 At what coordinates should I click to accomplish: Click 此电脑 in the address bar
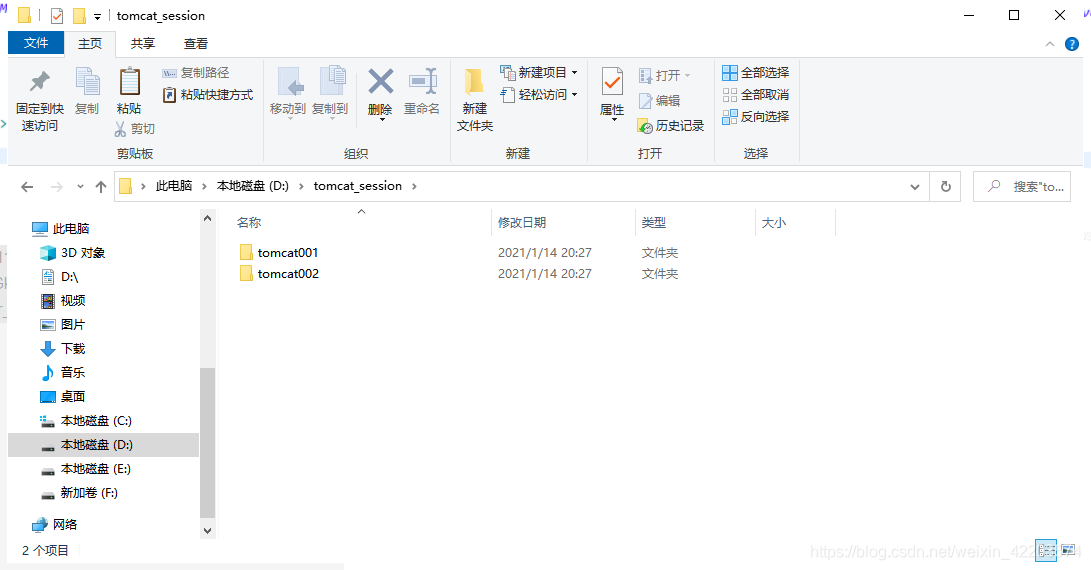(x=174, y=186)
